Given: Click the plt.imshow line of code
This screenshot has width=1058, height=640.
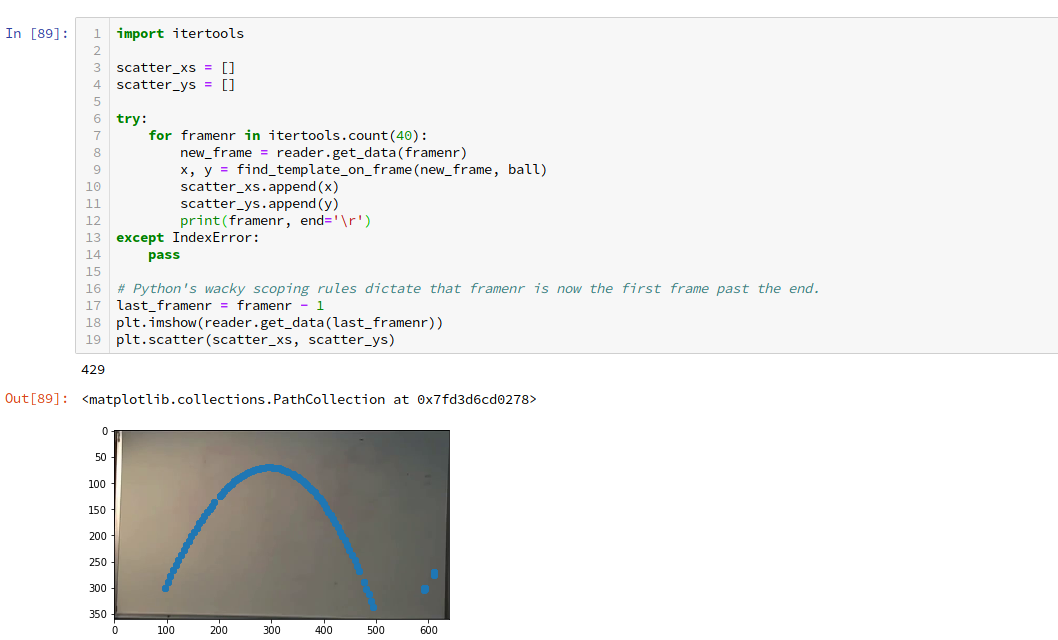Looking at the screenshot, I should [279, 322].
